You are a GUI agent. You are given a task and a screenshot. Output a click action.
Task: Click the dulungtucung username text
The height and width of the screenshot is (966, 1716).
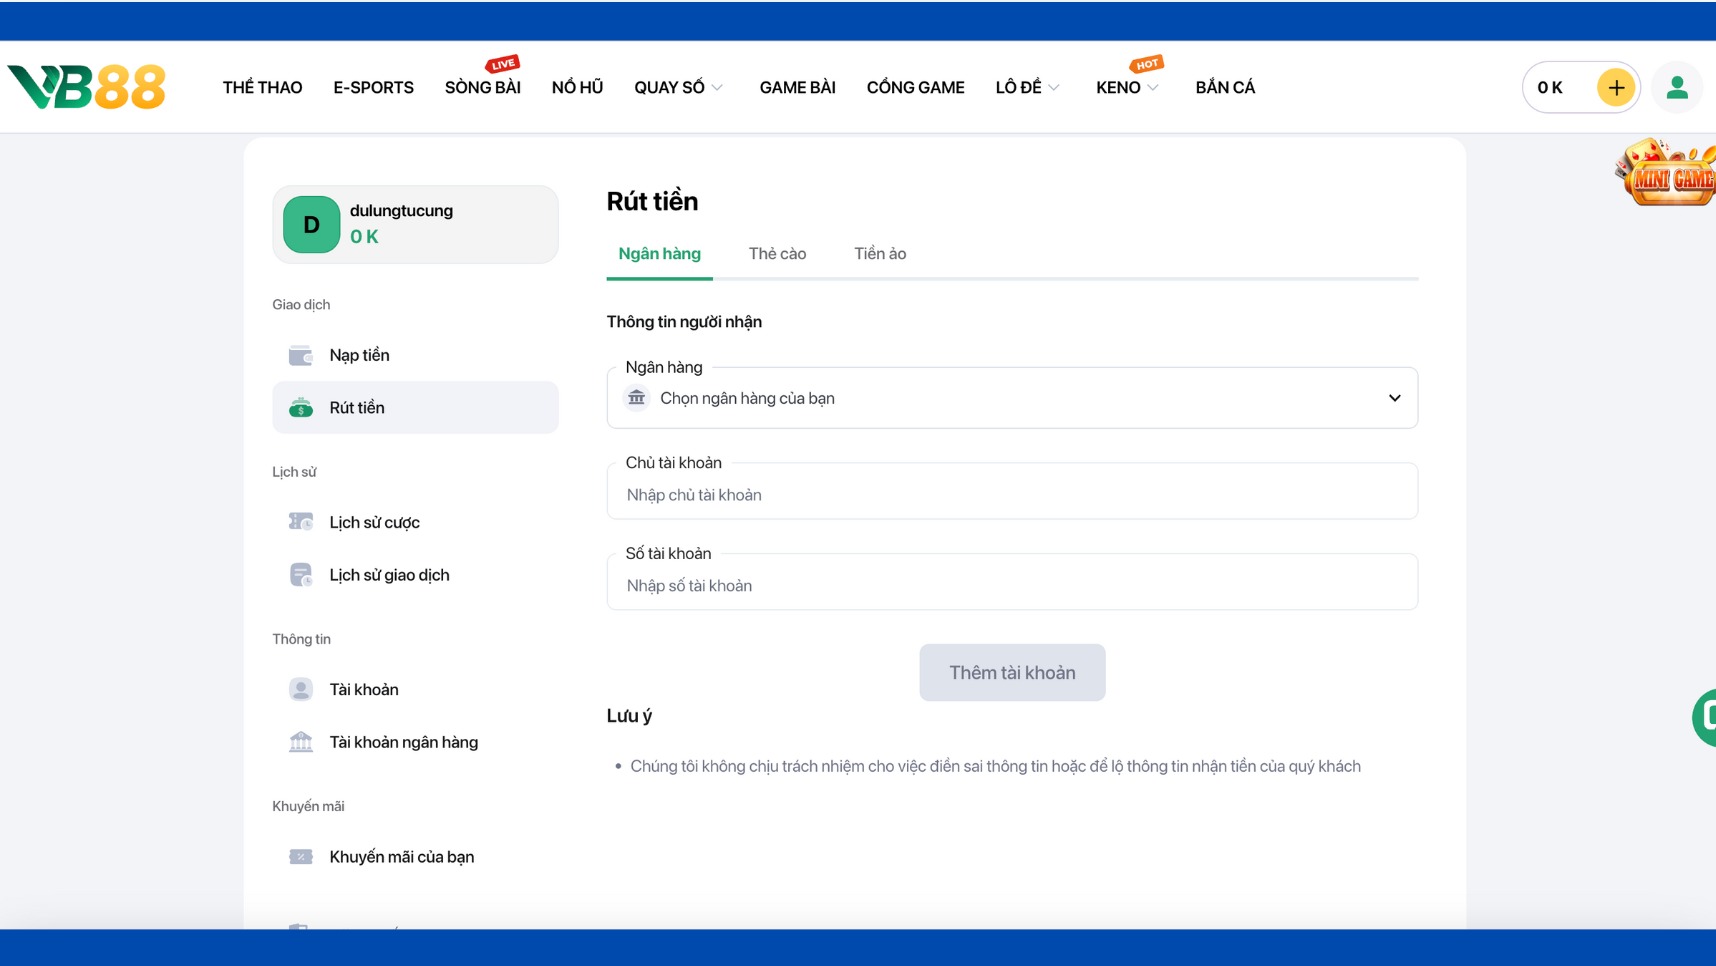[401, 211]
